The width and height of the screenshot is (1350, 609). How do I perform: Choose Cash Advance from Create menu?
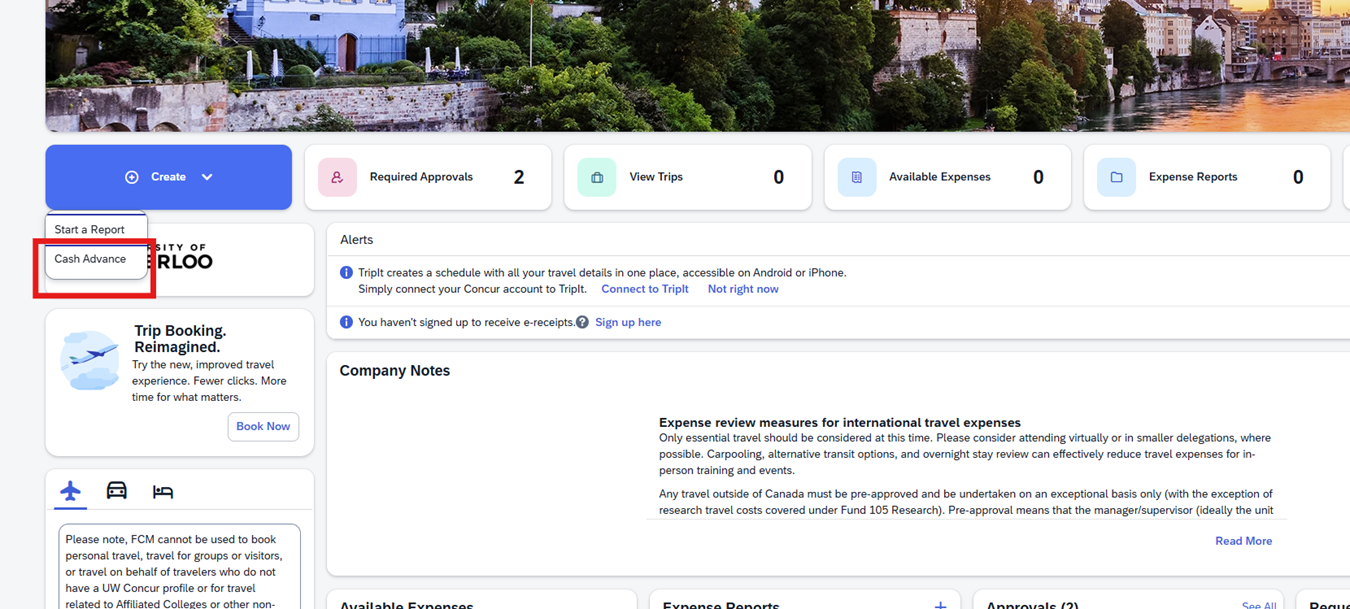coord(90,259)
